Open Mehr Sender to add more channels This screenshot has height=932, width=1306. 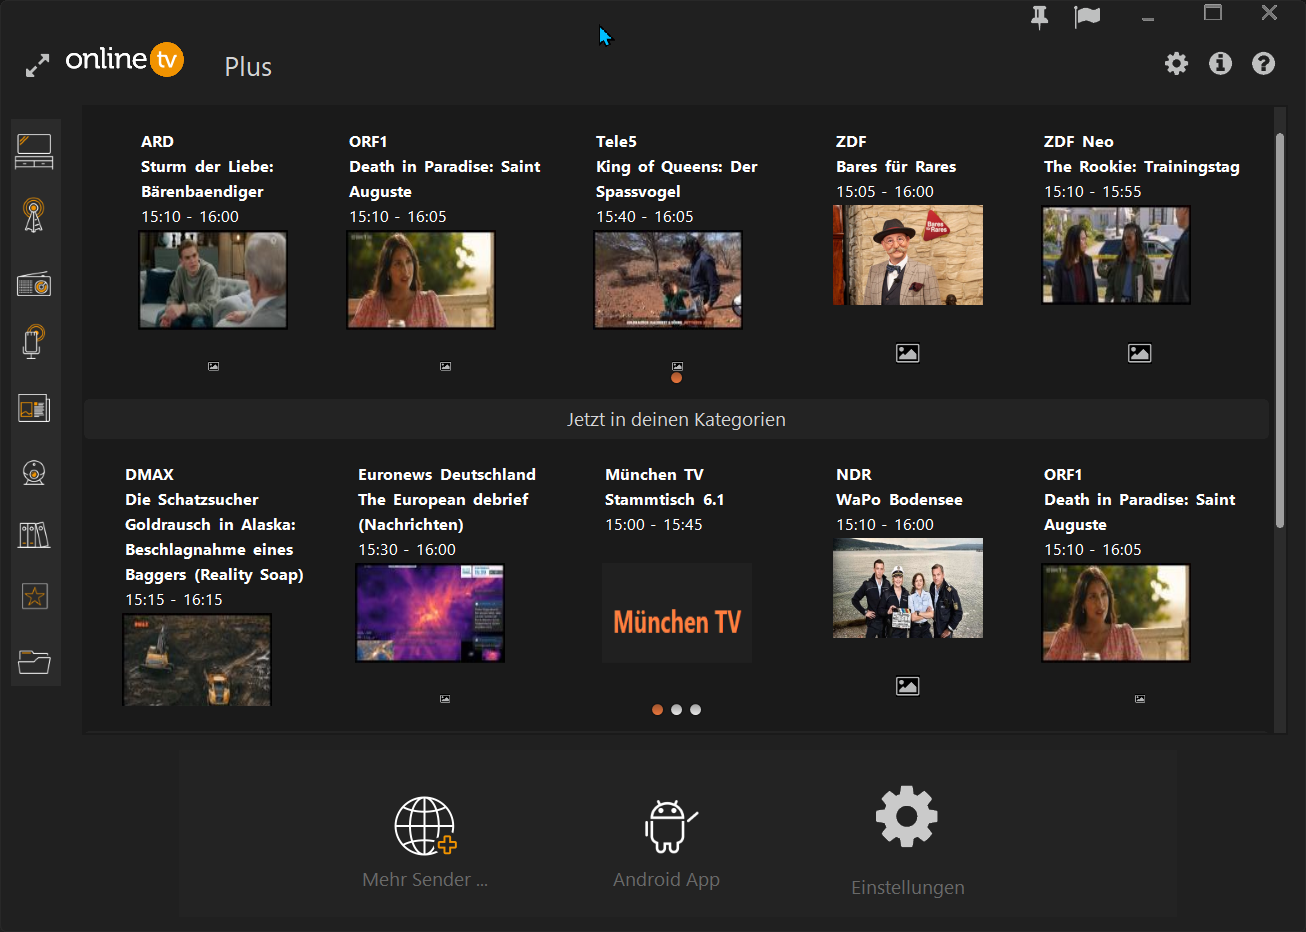point(424,838)
